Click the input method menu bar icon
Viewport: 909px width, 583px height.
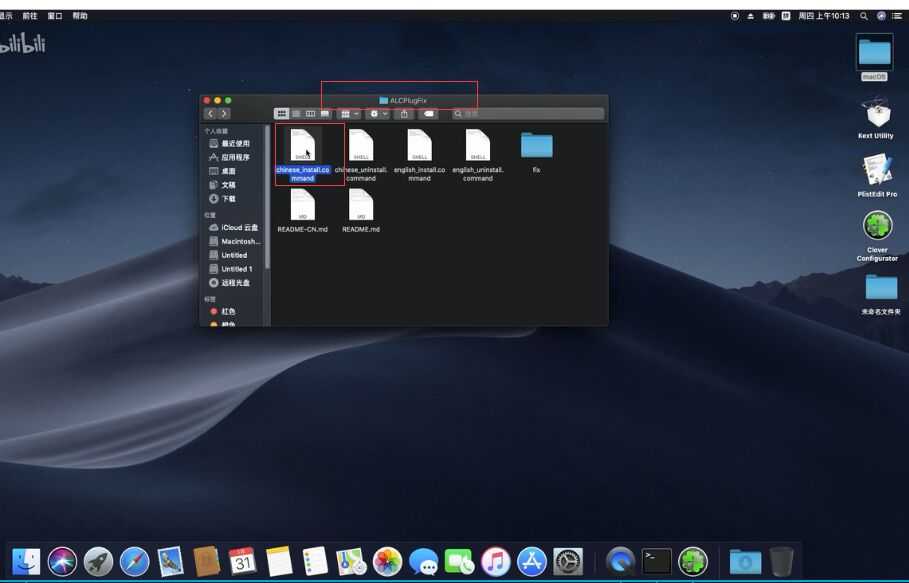point(786,16)
